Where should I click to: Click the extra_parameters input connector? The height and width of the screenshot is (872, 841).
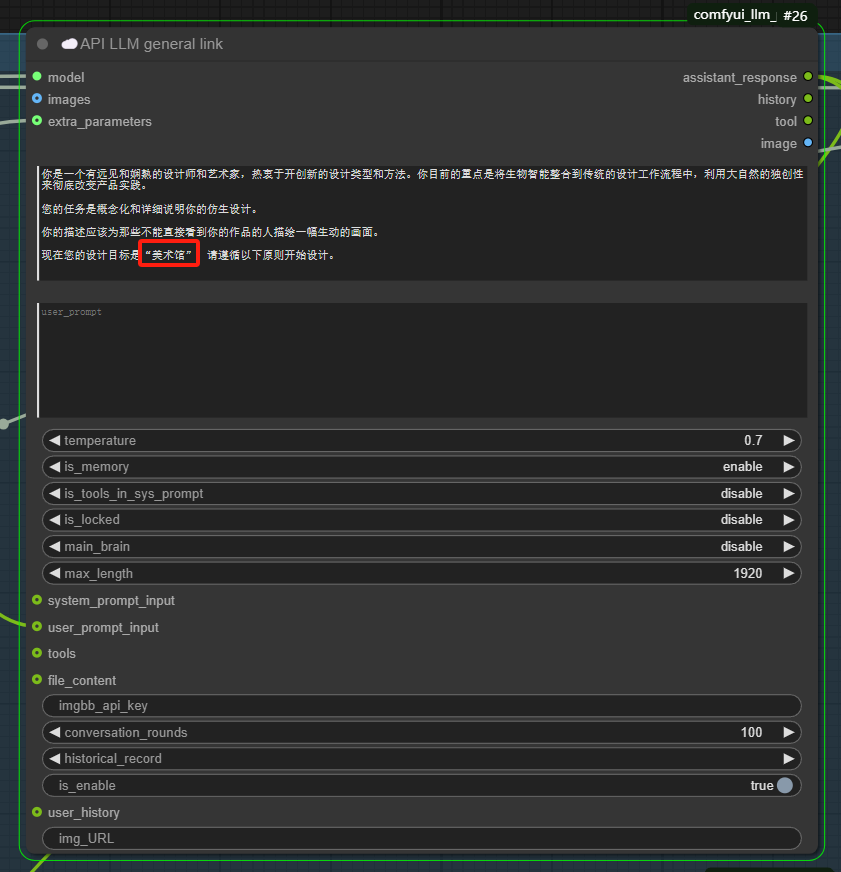[x=37, y=121]
